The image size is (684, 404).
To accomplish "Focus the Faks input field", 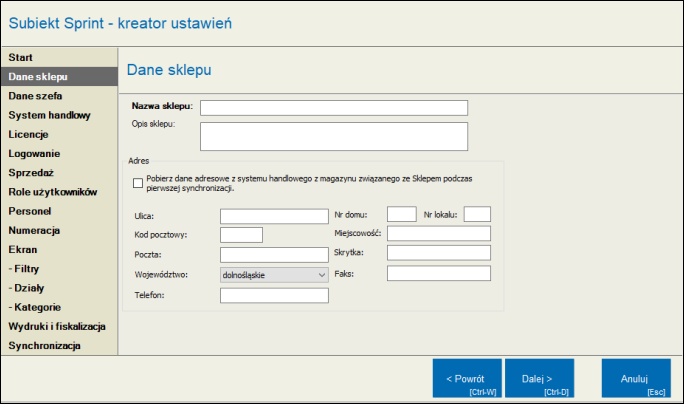I will pos(438,274).
